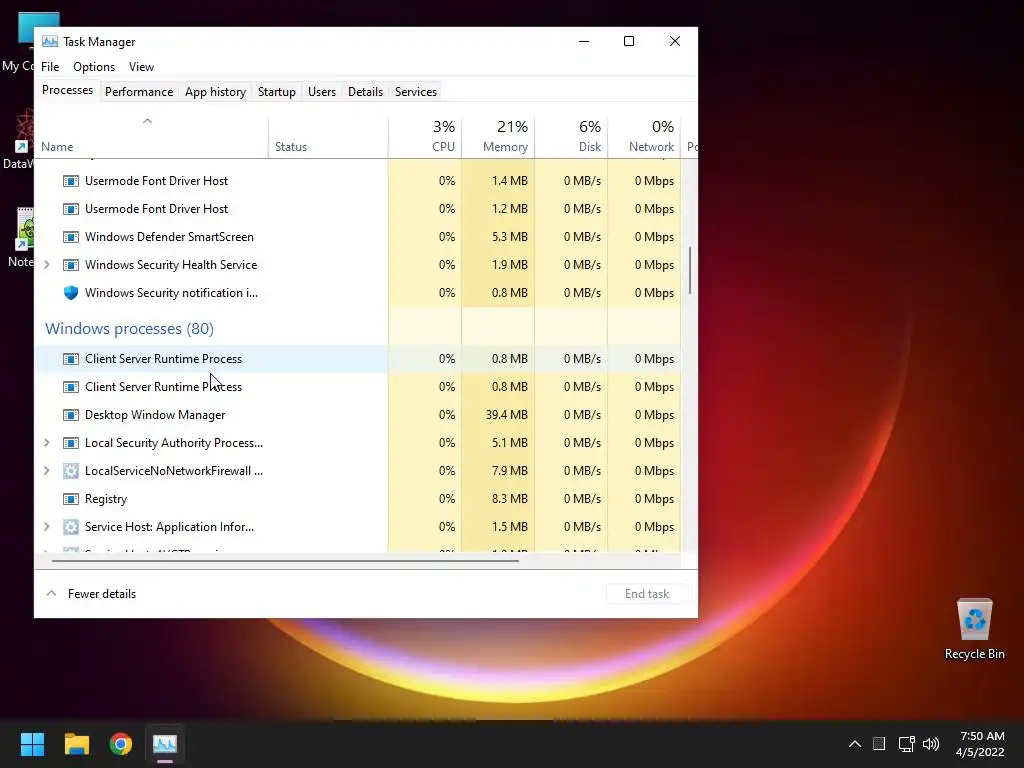Click the End task button
Viewport: 1024px width, 768px height.
(647, 594)
